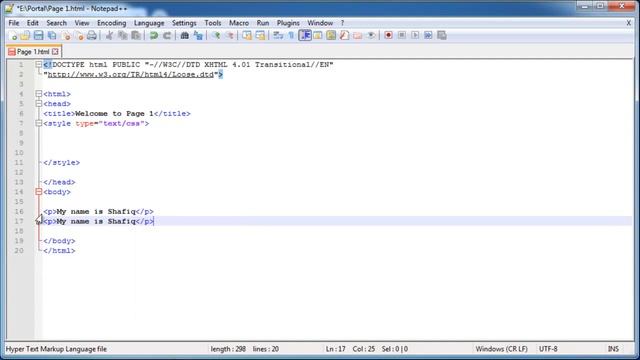Click Run Macro Multiple Times icon
Screen dimensions: 640x360
tap(428, 36)
